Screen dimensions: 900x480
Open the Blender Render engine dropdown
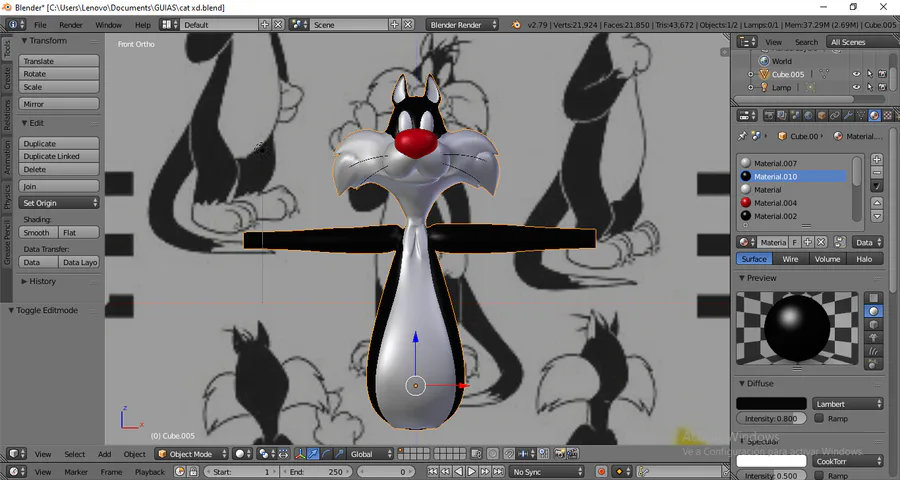click(462, 25)
